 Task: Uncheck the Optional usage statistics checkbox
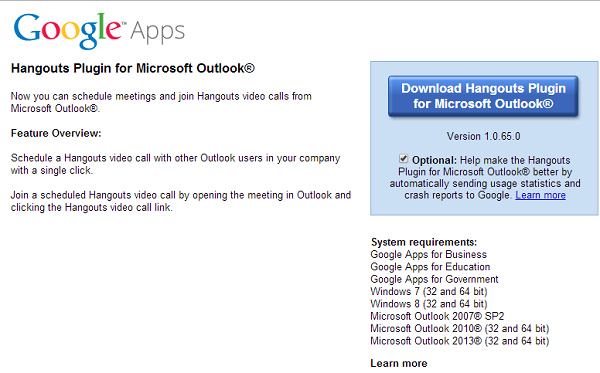point(403,158)
